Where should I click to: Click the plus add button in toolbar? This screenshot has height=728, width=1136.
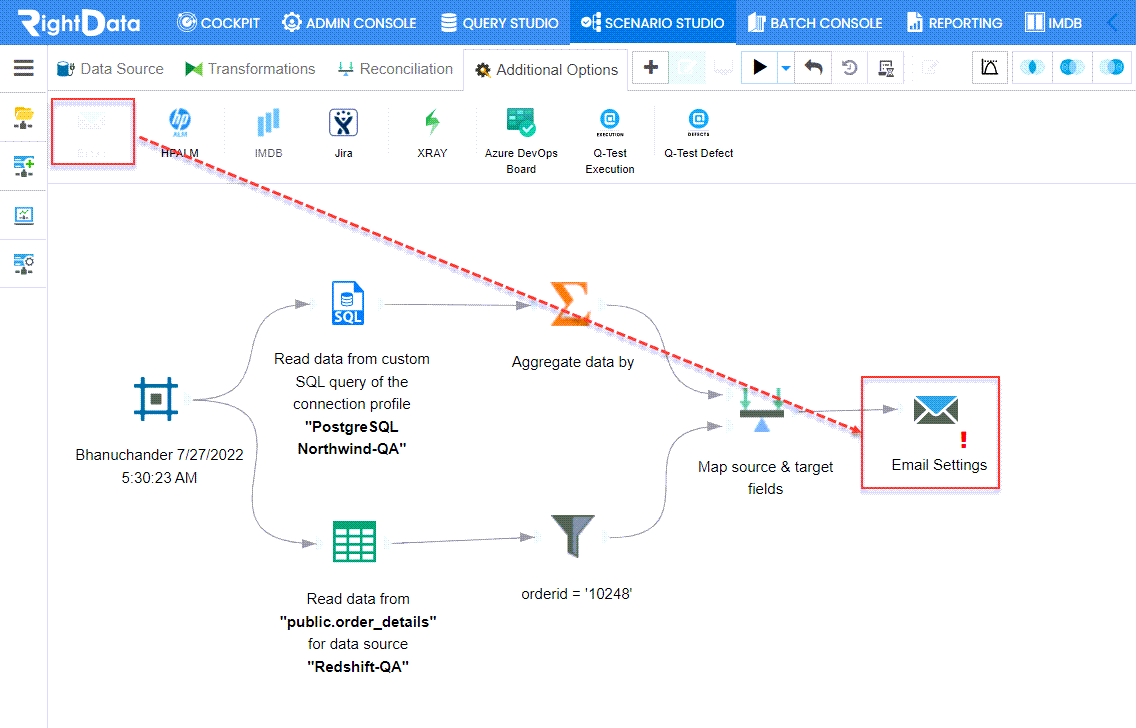pyautogui.click(x=651, y=67)
